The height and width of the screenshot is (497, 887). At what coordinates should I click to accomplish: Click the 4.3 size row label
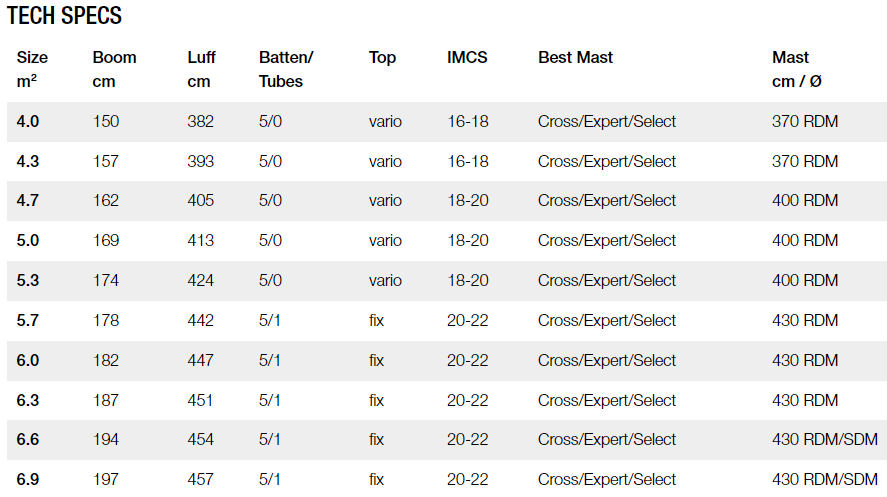[28, 162]
